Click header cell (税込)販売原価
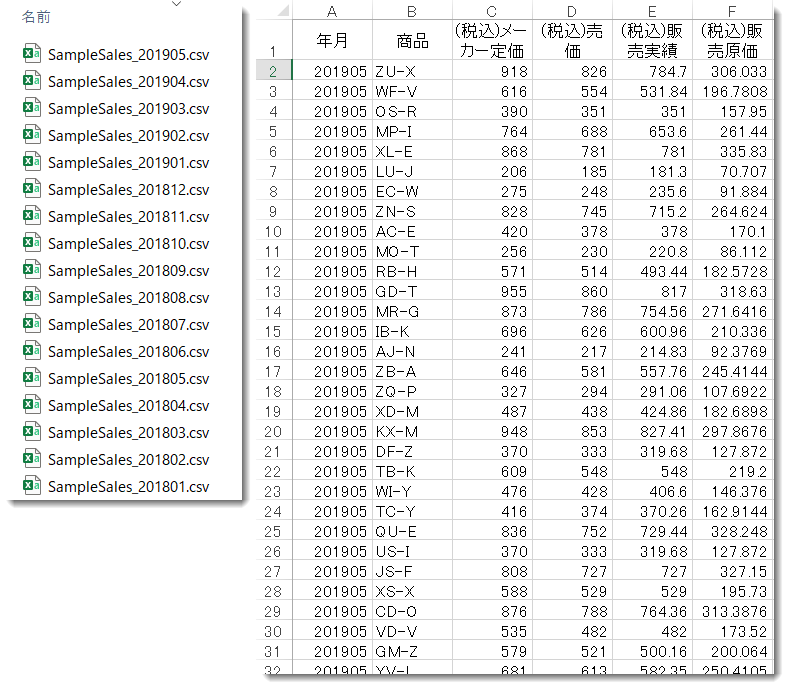789x689 pixels. [x=732, y=40]
